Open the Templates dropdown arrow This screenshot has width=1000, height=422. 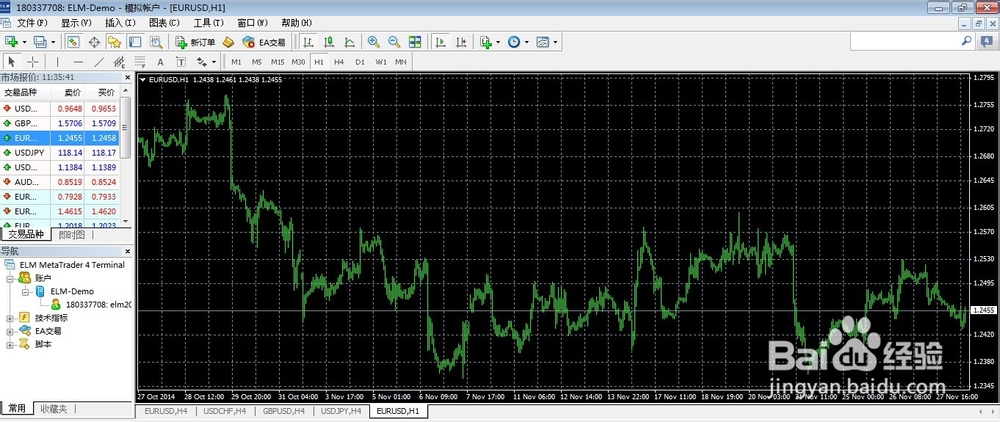point(555,42)
